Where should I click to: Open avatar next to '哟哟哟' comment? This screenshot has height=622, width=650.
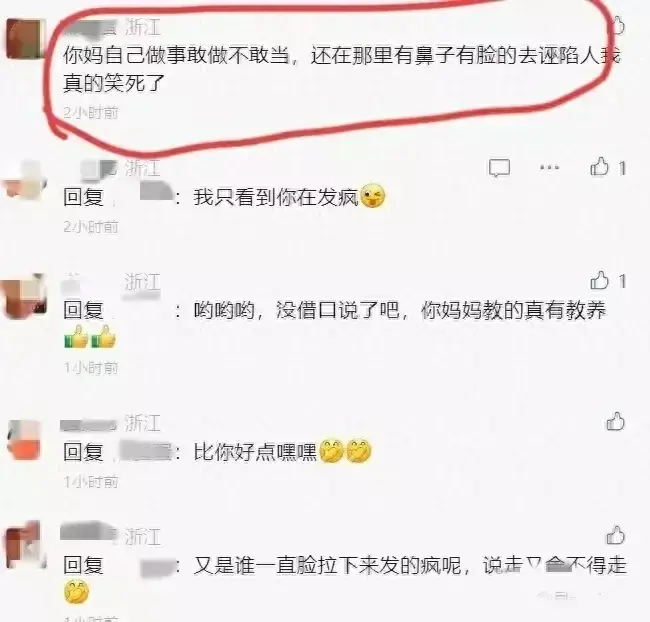24,295
